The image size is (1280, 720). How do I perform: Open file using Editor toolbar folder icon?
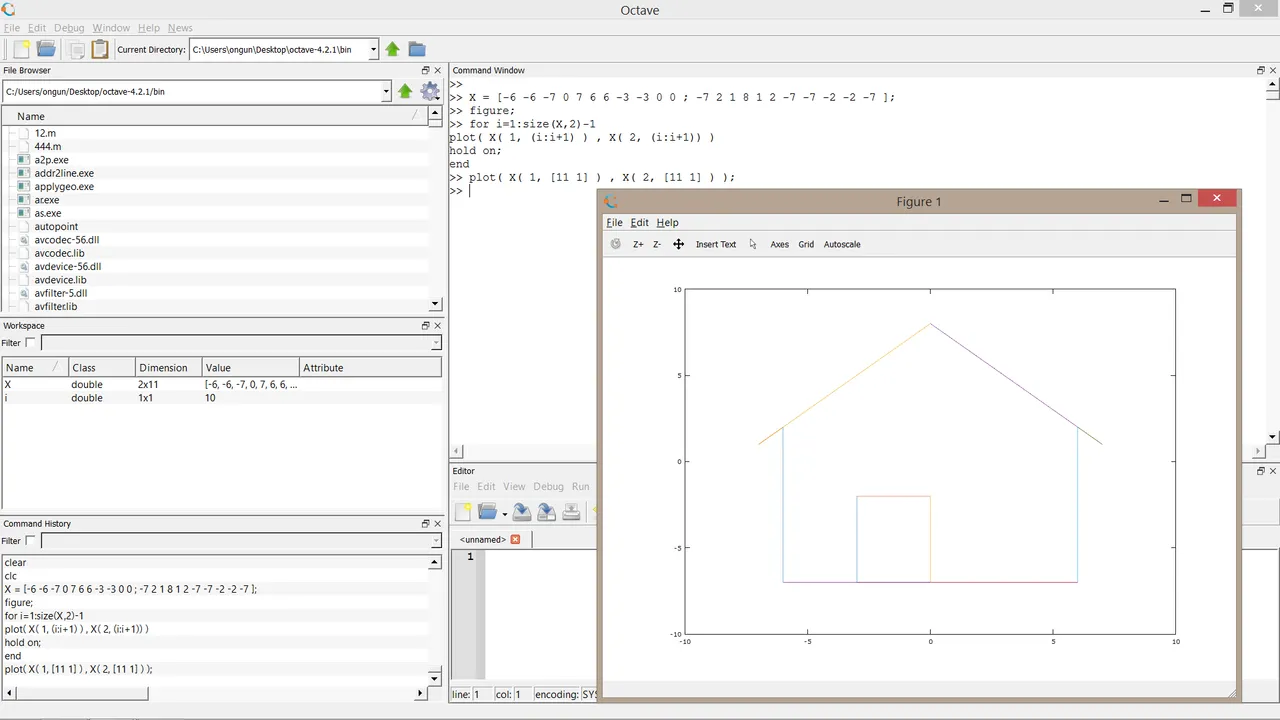(487, 512)
